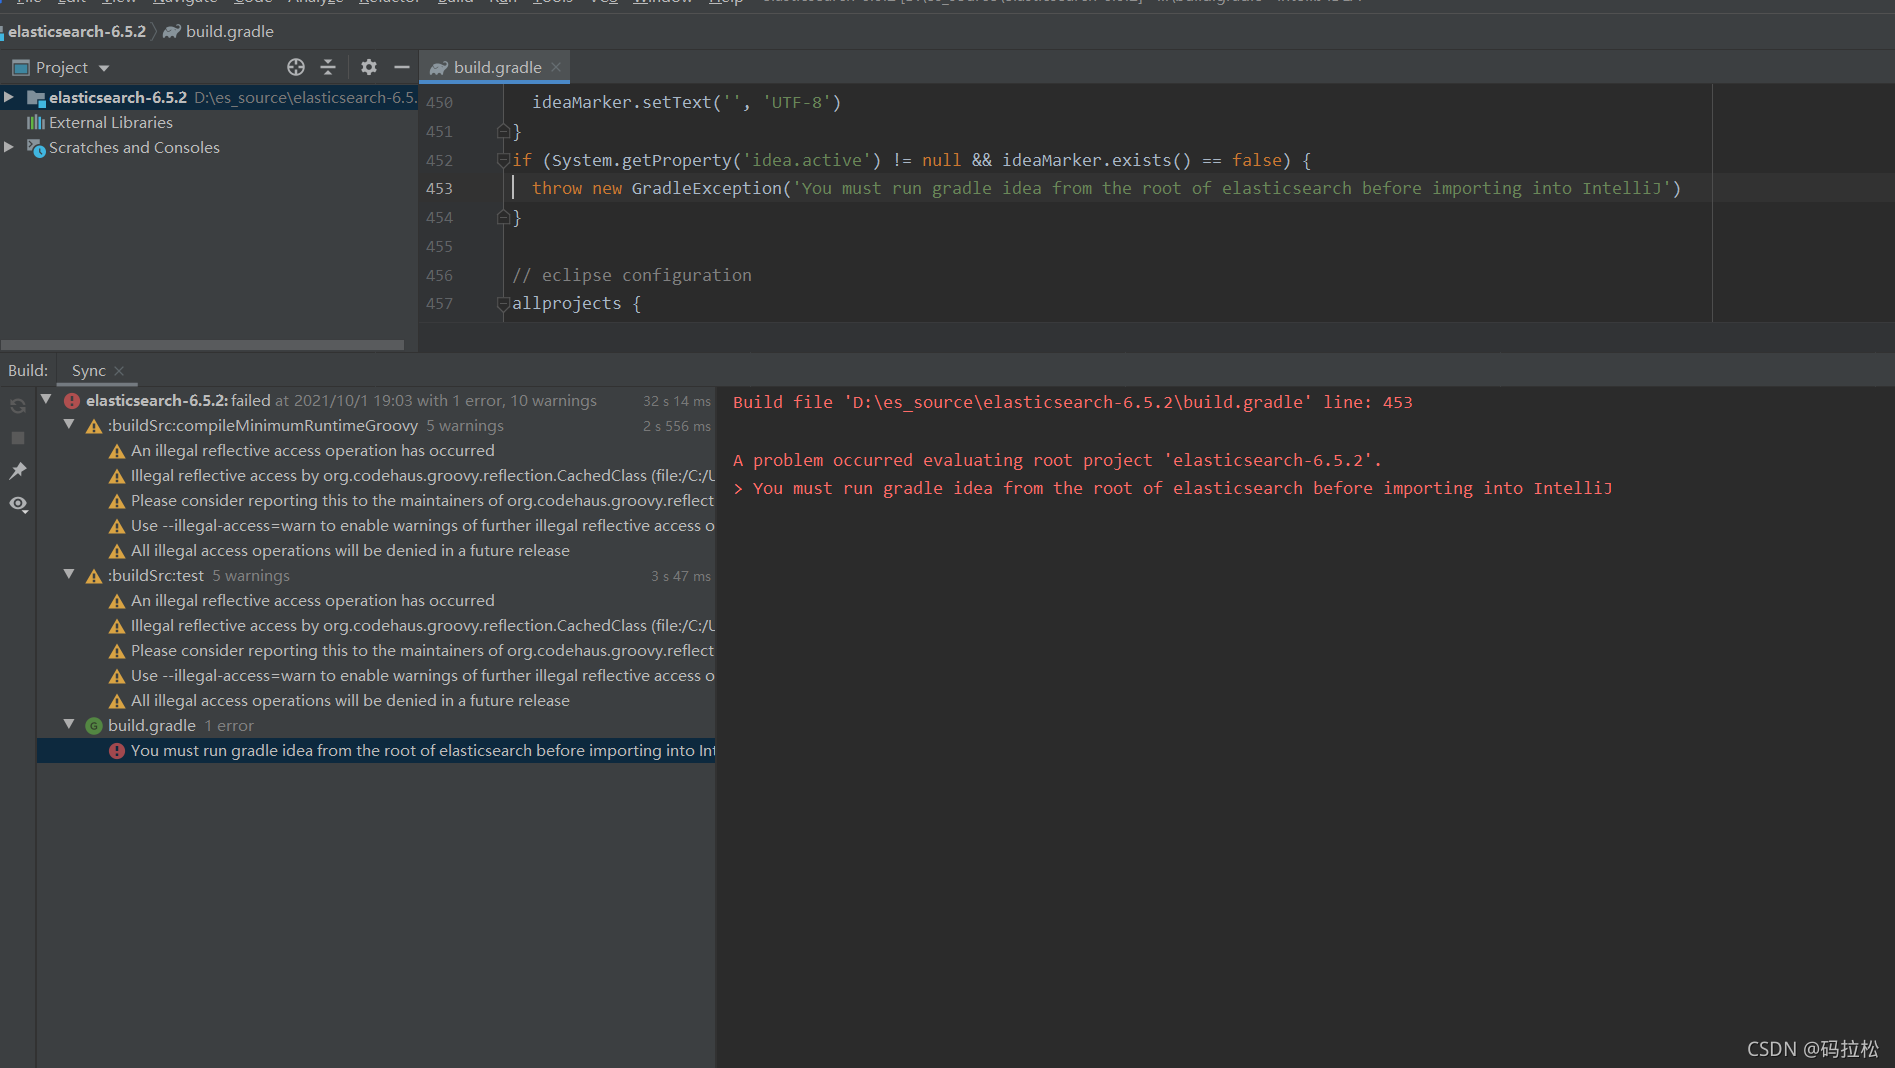Expand Scratches and Consoles node

click(9, 147)
